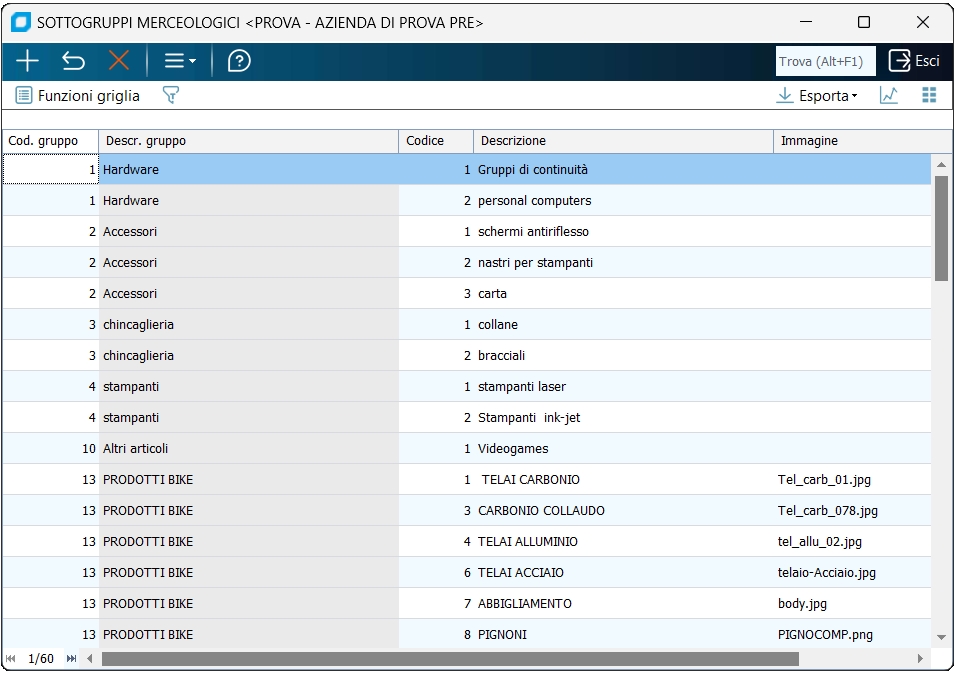The image size is (956, 673).
Task: Open the chart view icon
Action: coord(889,95)
